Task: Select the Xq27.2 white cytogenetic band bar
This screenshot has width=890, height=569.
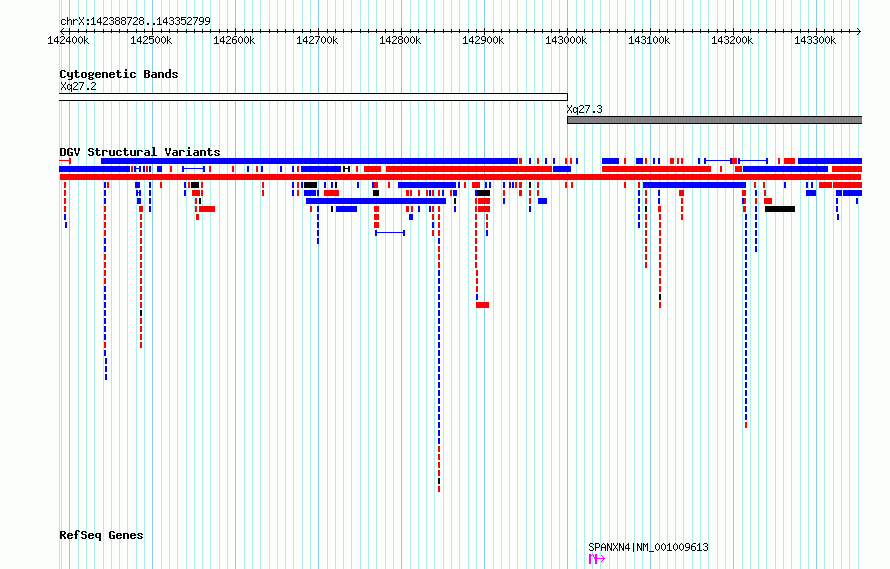Action: (x=313, y=97)
